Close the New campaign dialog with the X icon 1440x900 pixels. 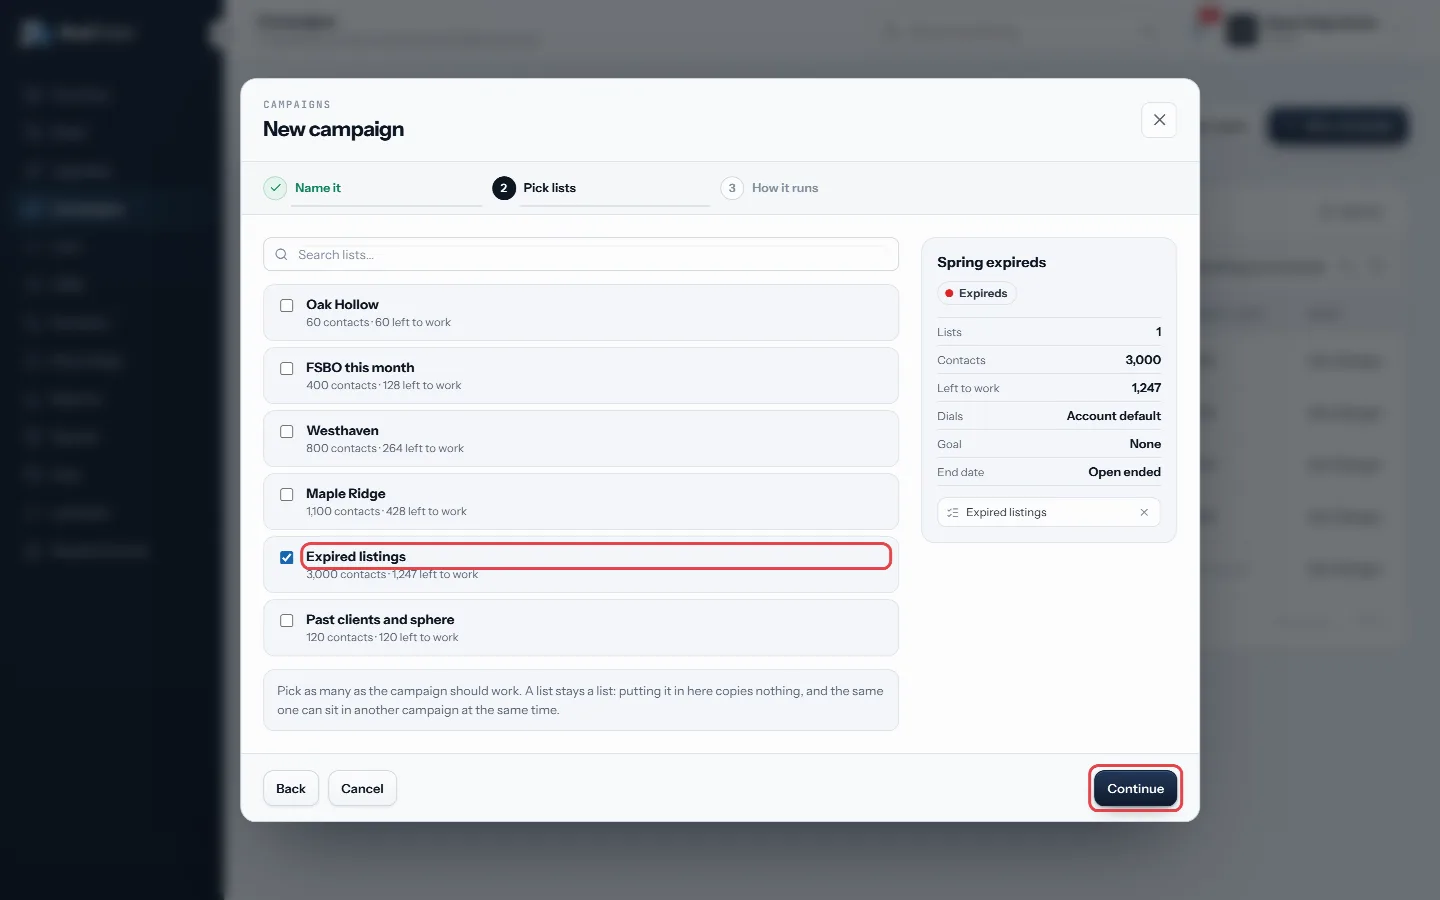(1159, 120)
